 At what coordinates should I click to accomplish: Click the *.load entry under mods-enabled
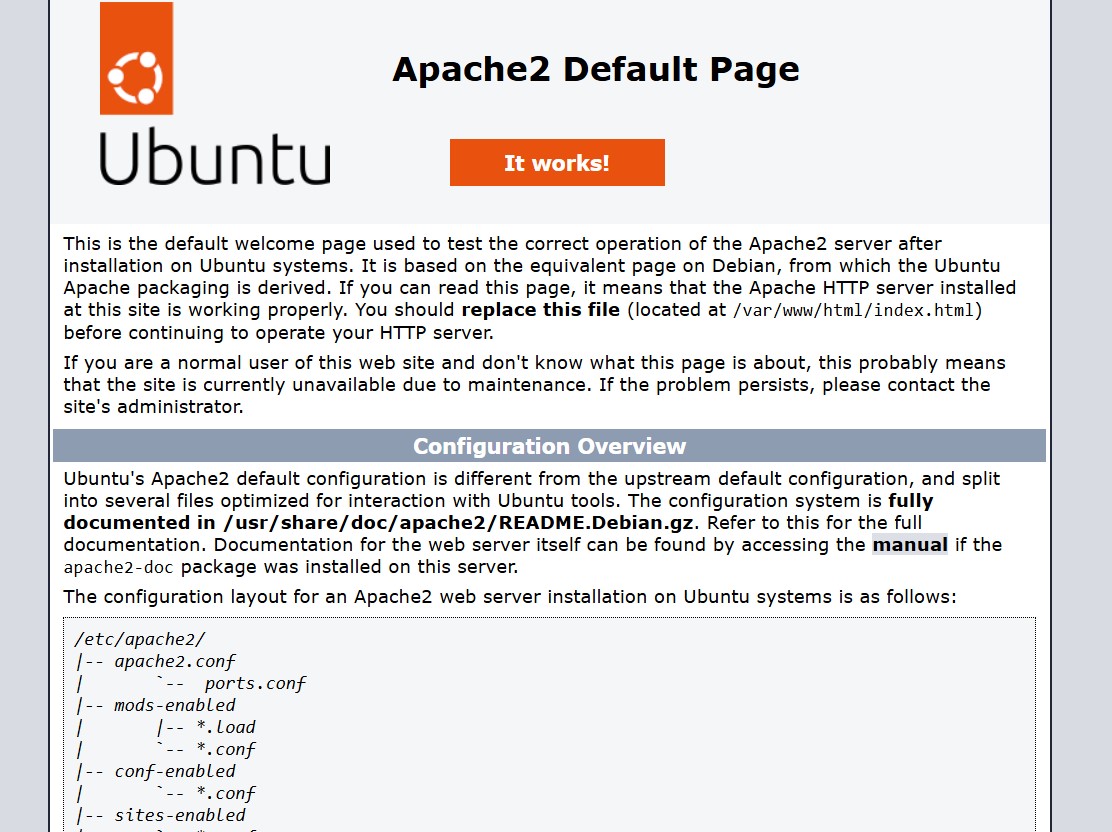225,728
